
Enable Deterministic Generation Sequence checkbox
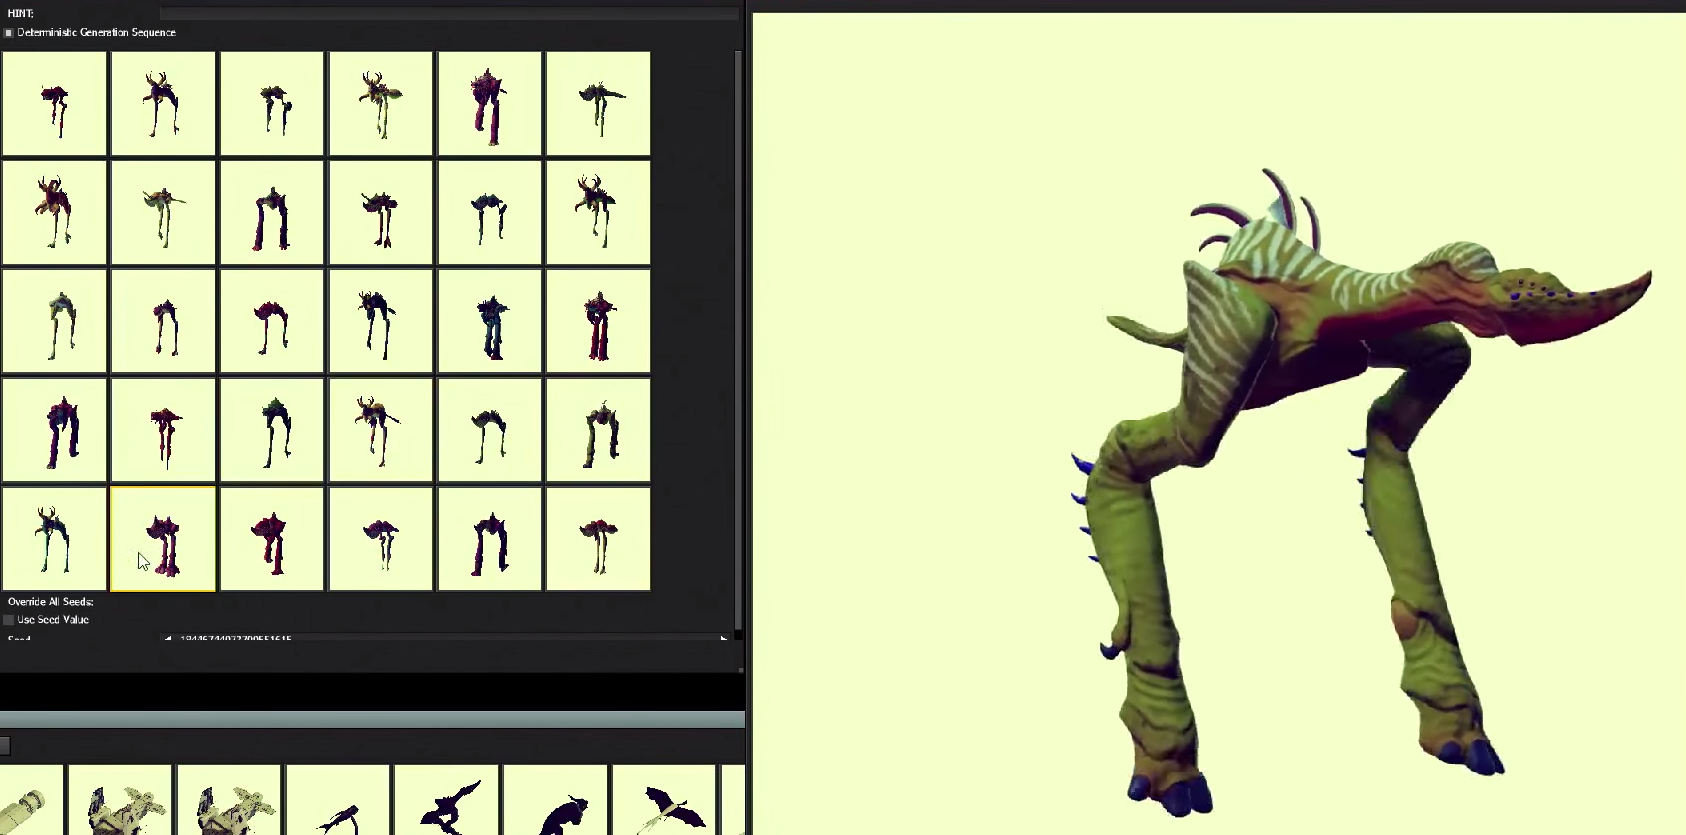[9, 33]
